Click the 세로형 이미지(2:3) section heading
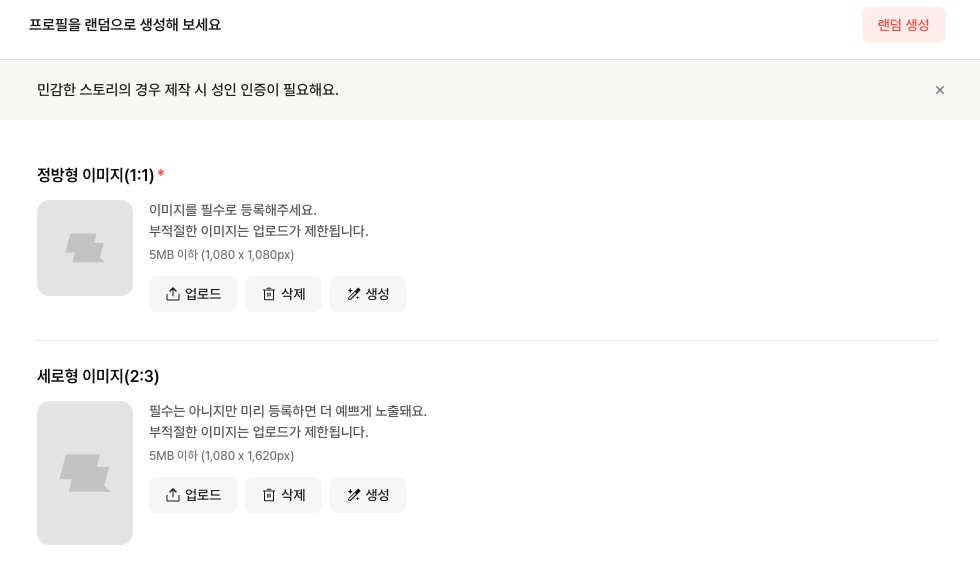Screen dimensions: 980x561 point(98,376)
